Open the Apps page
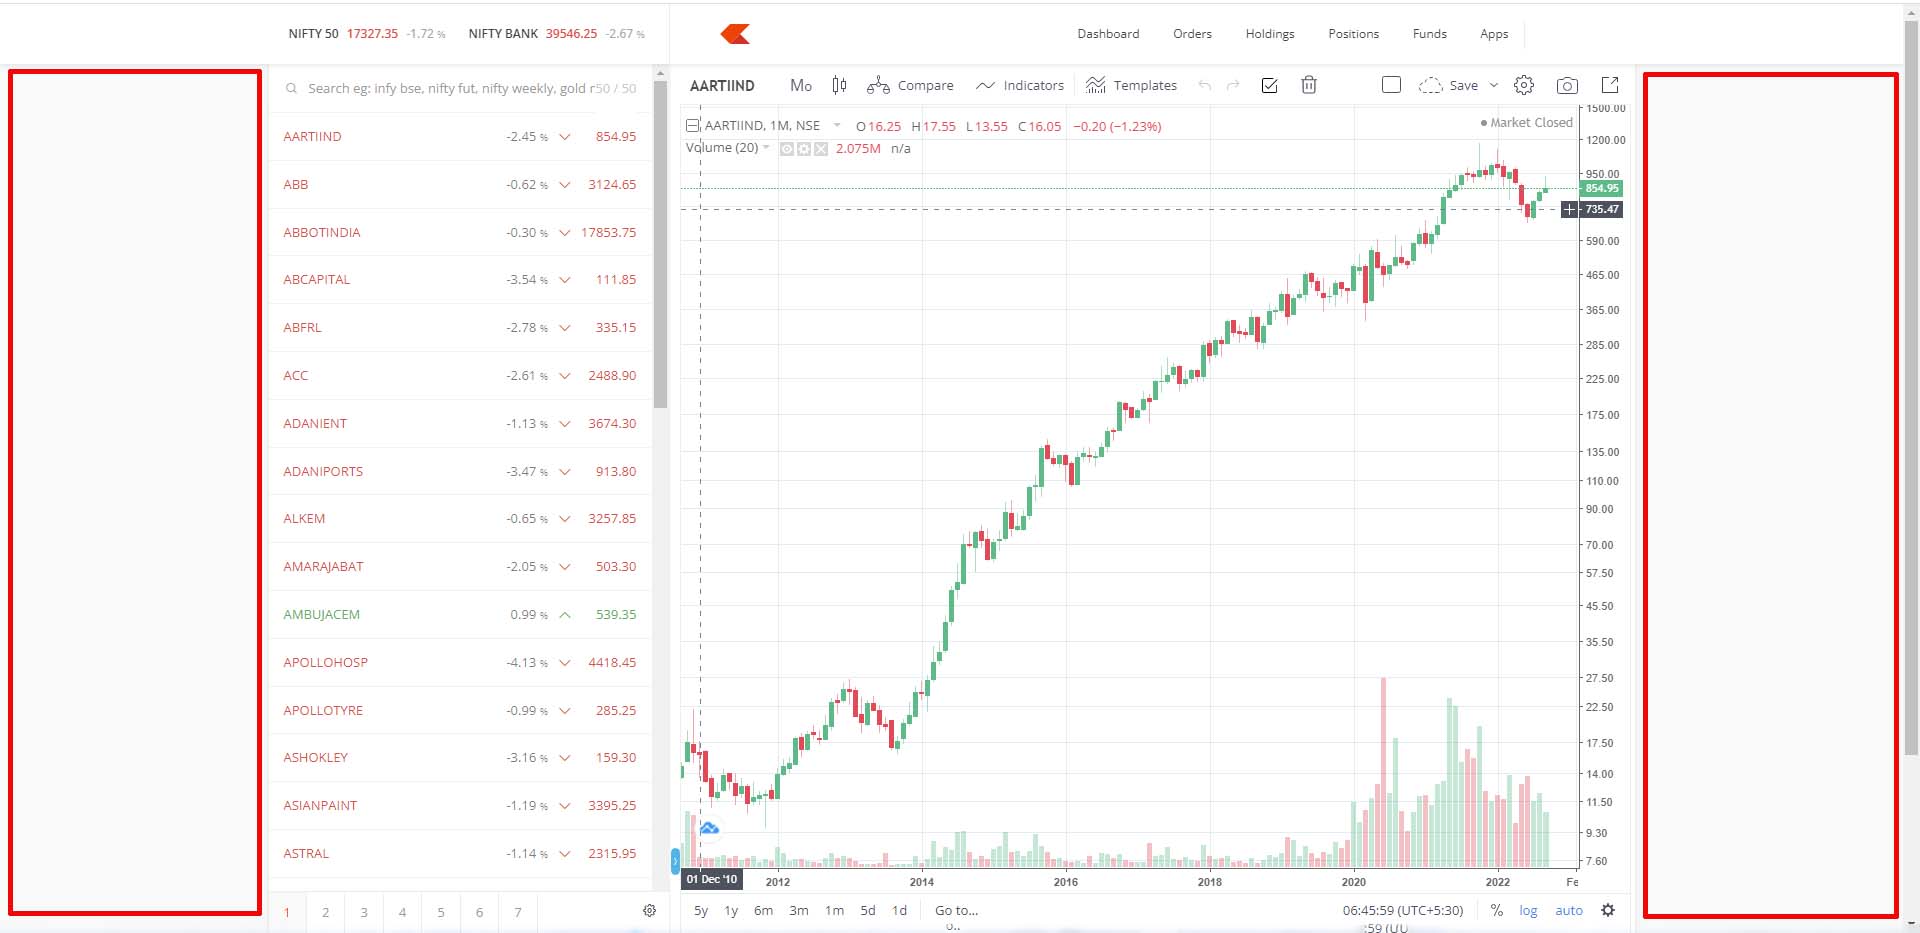1920x933 pixels. [1494, 34]
